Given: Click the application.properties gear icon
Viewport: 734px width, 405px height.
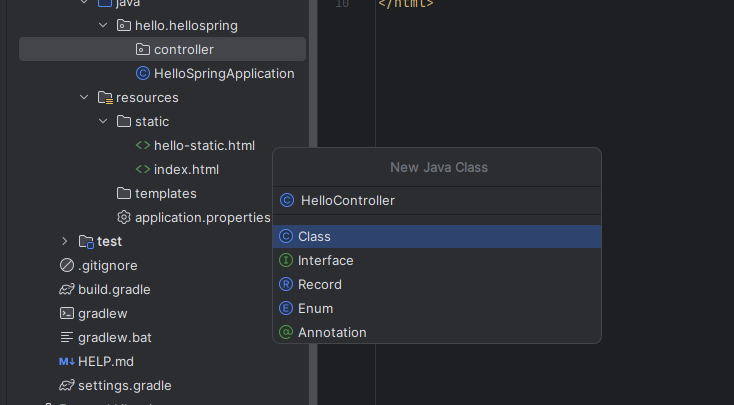Looking at the screenshot, I should point(124,217).
